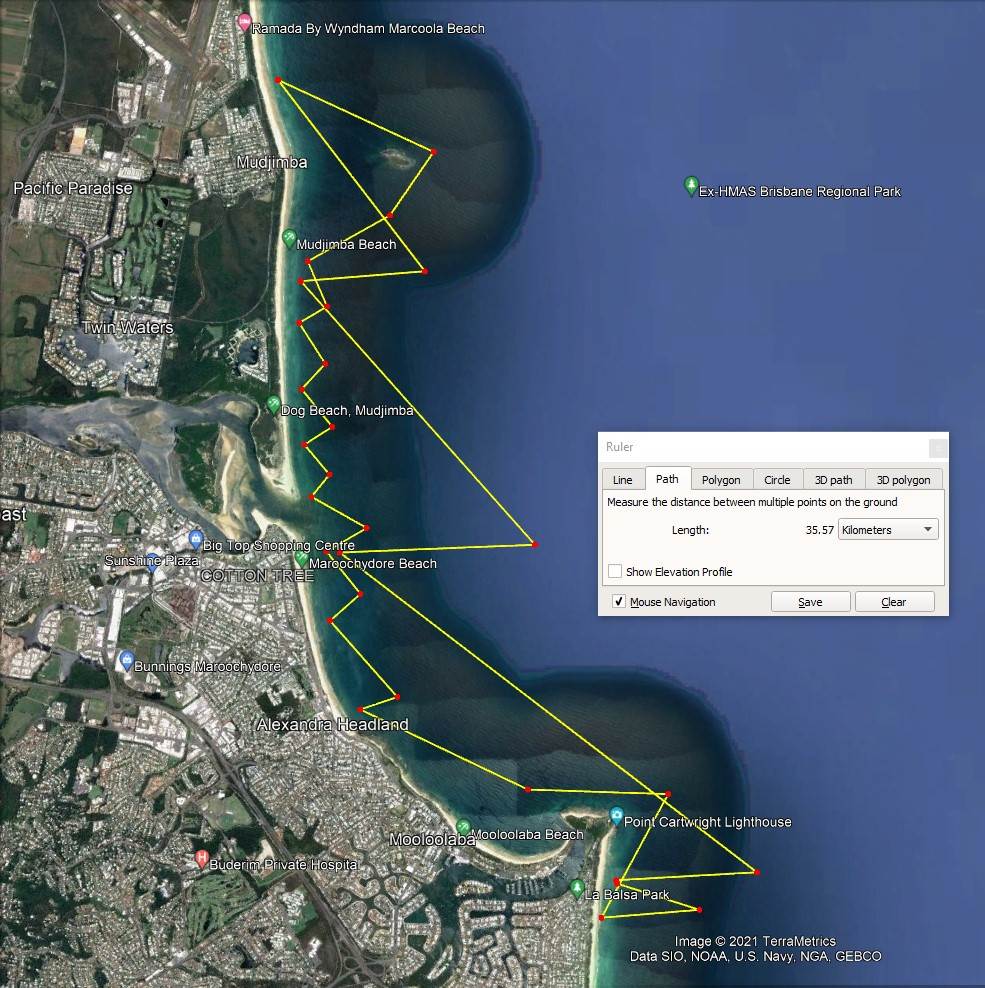Click the Mooloolaba Beach marker icon
This screenshot has height=988, width=985.
click(x=463, y=828)
